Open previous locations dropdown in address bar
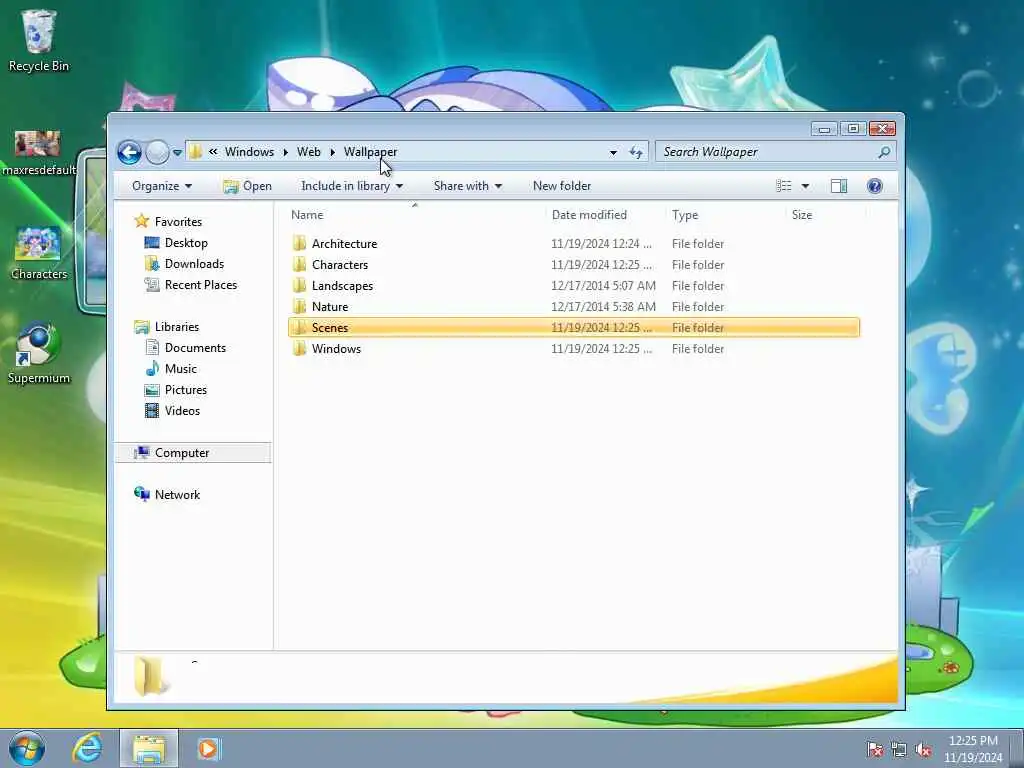1024x768 pixels. tap(613, 152)
